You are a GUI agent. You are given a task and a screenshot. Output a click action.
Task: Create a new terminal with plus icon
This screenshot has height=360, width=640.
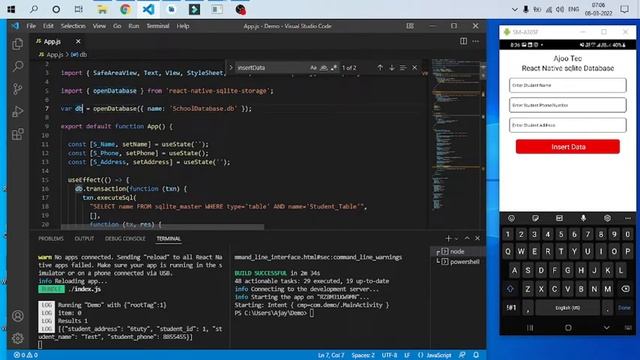pos(448,238)
